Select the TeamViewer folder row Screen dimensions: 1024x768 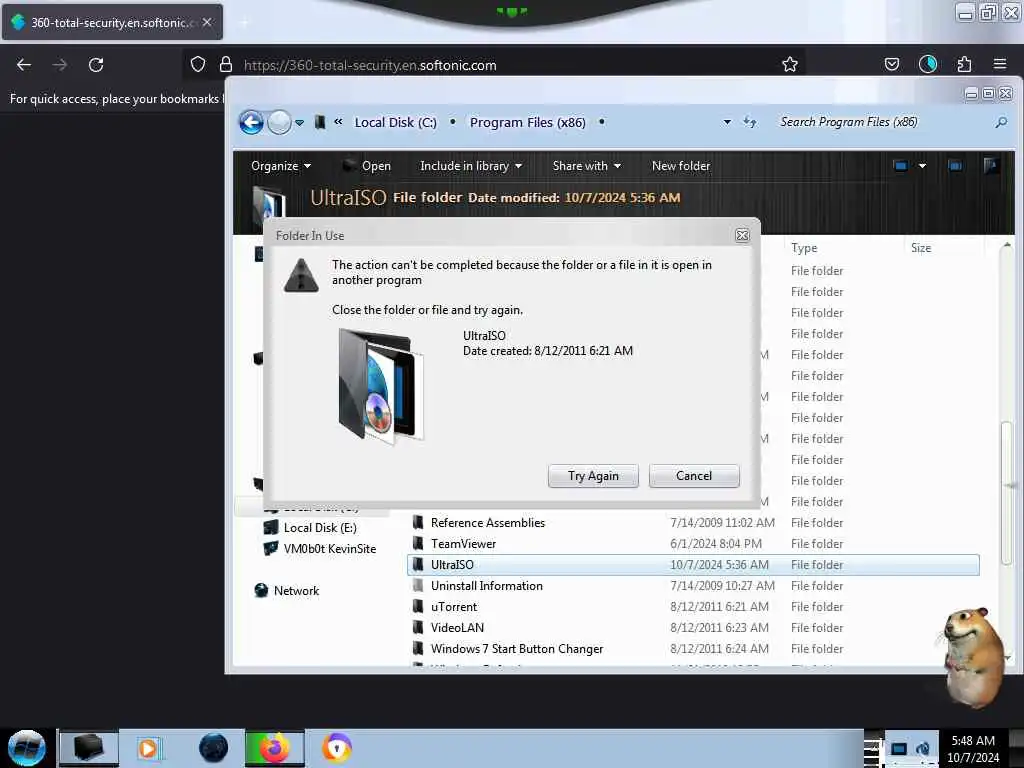[x=693, y=543]
